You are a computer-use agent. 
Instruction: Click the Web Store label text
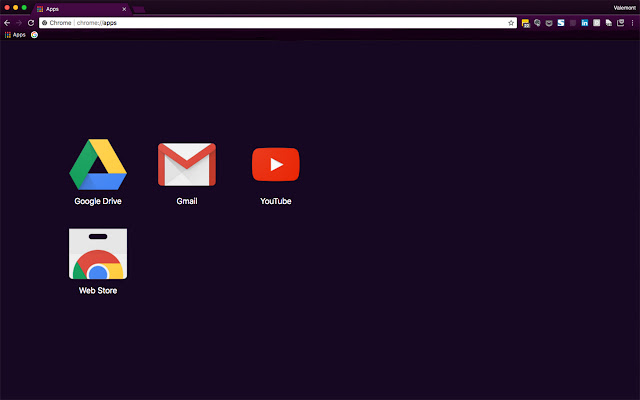tap(98, 291)
